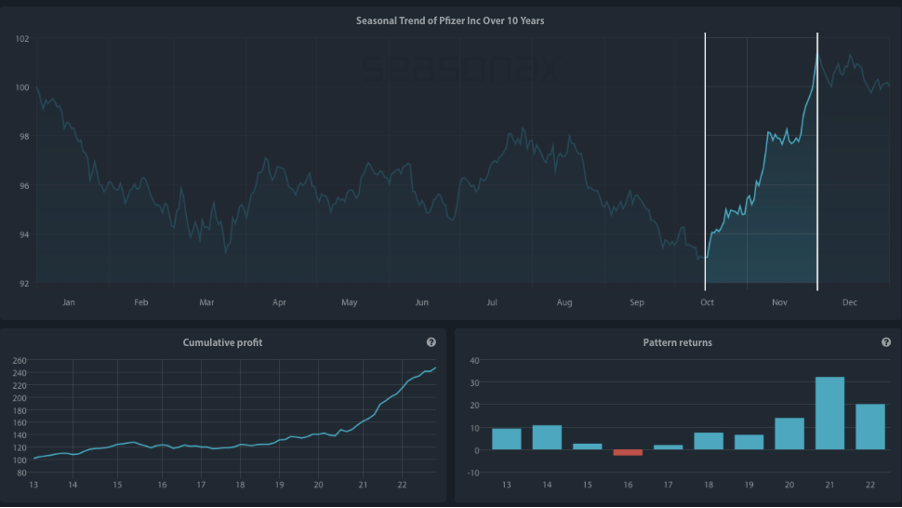Select the 2021 pattern returns bar
The image size is (902, 508).
click(x=830, y=413)
